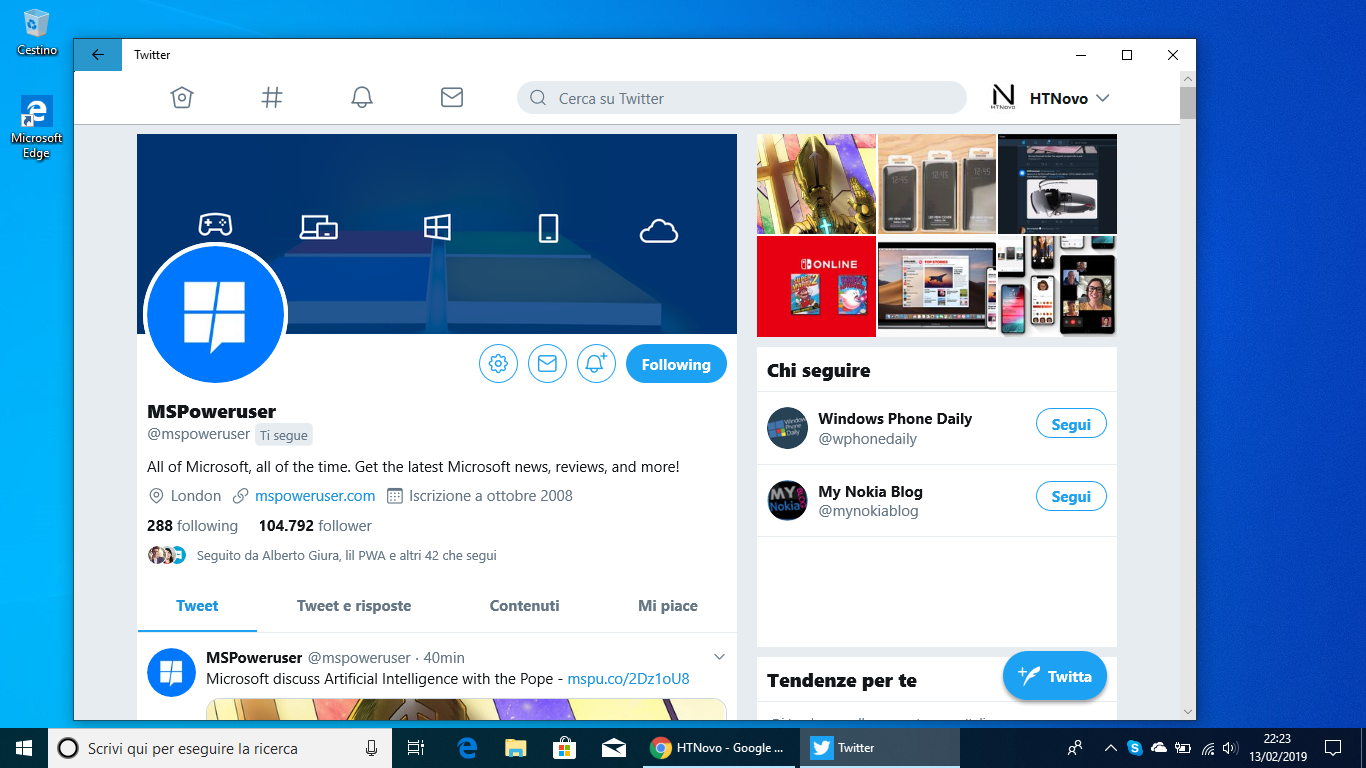Open Task View on taskbar
This screenshot has width=1366, height=768.
(416, 747)
